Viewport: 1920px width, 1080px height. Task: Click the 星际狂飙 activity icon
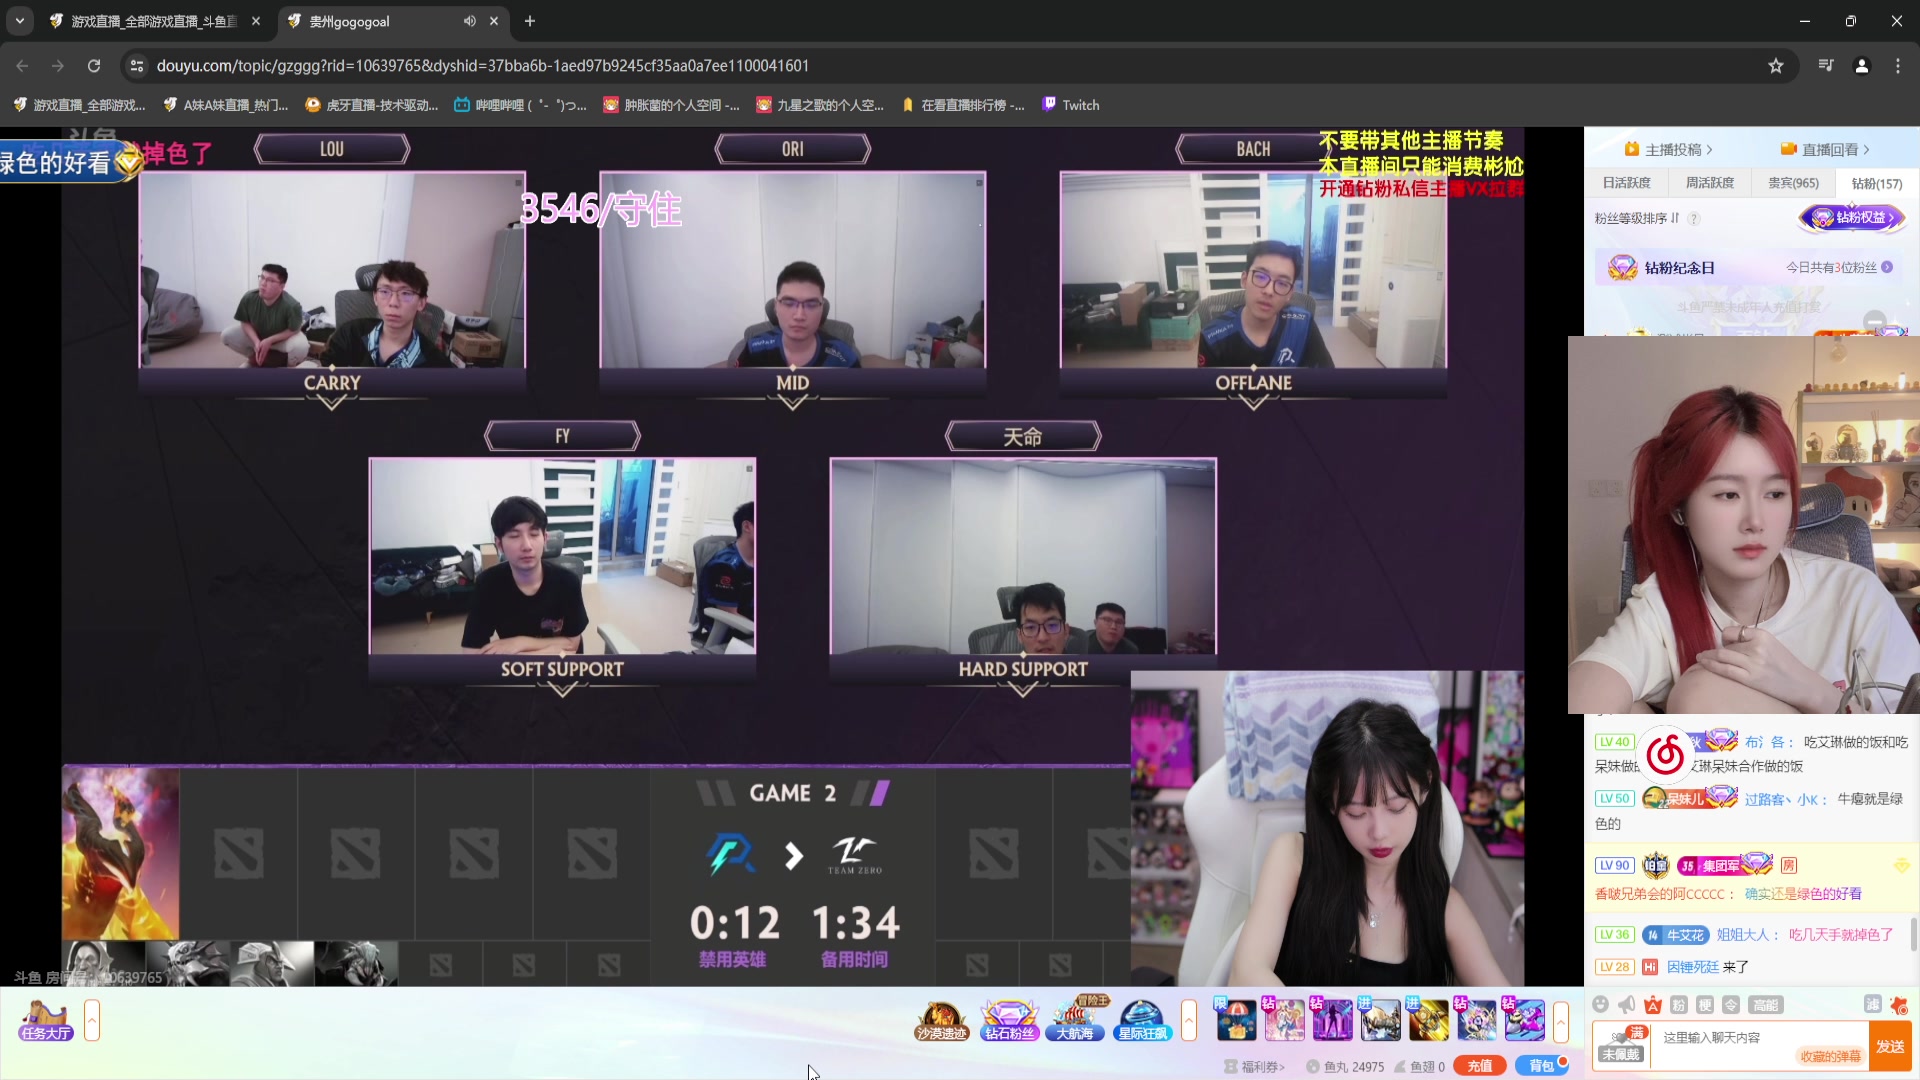pos(1142,1021)
